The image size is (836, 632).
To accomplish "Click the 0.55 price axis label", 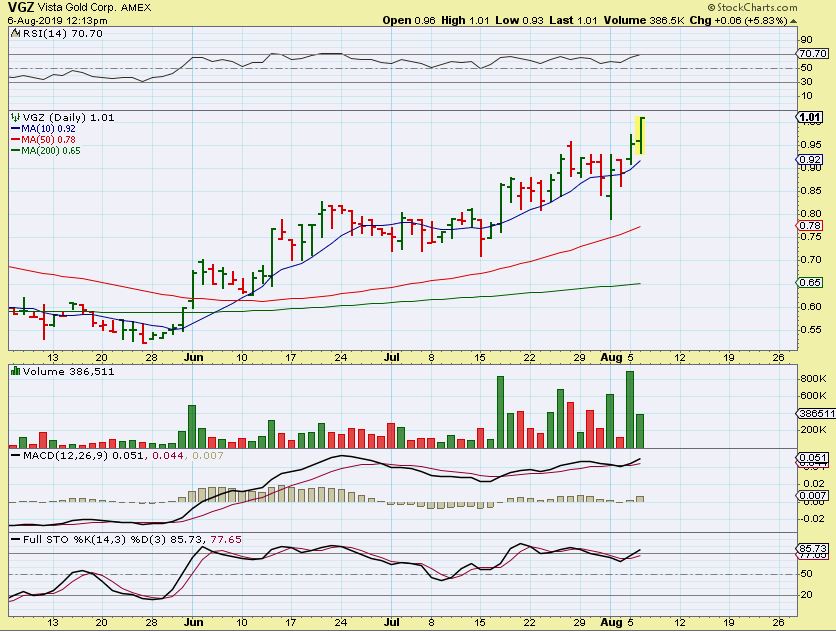I will [810, 330].
